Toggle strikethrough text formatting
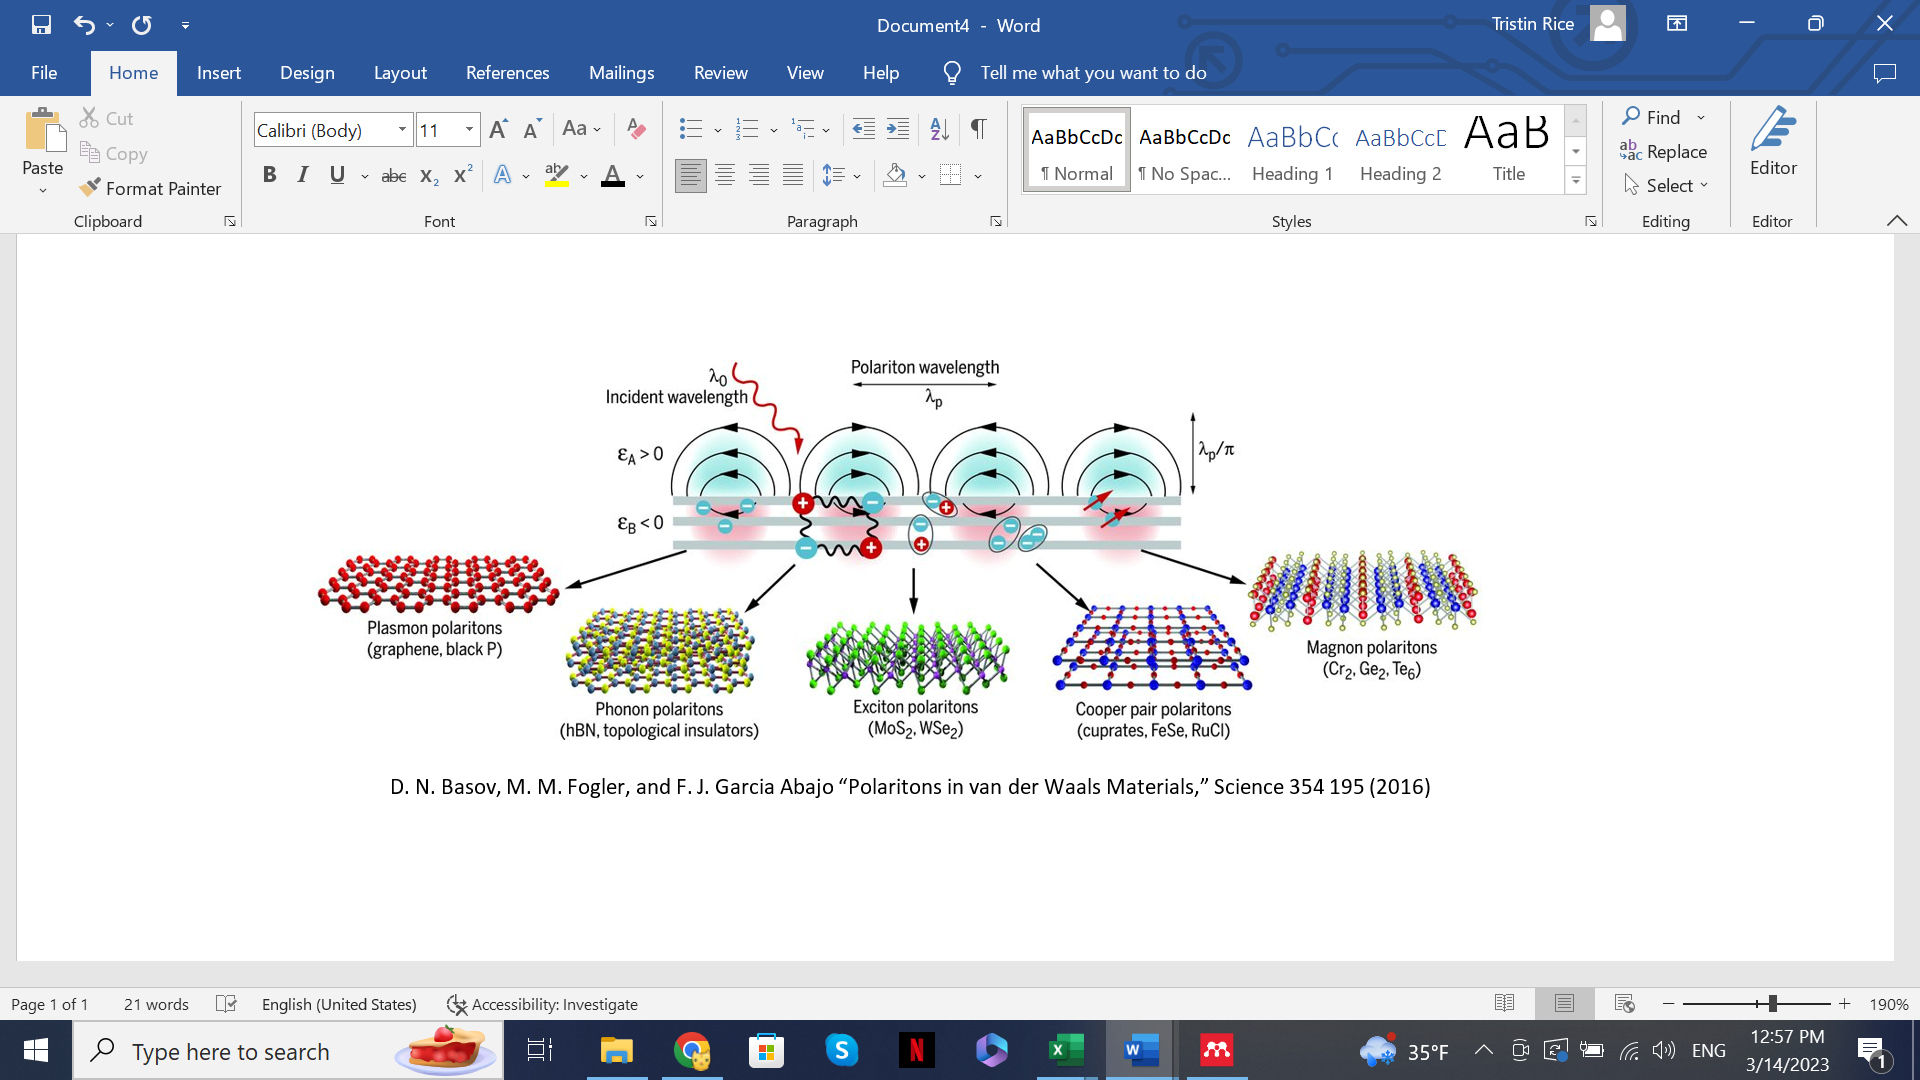Viewport: 1920px width, 1080px height. (394, 176)
